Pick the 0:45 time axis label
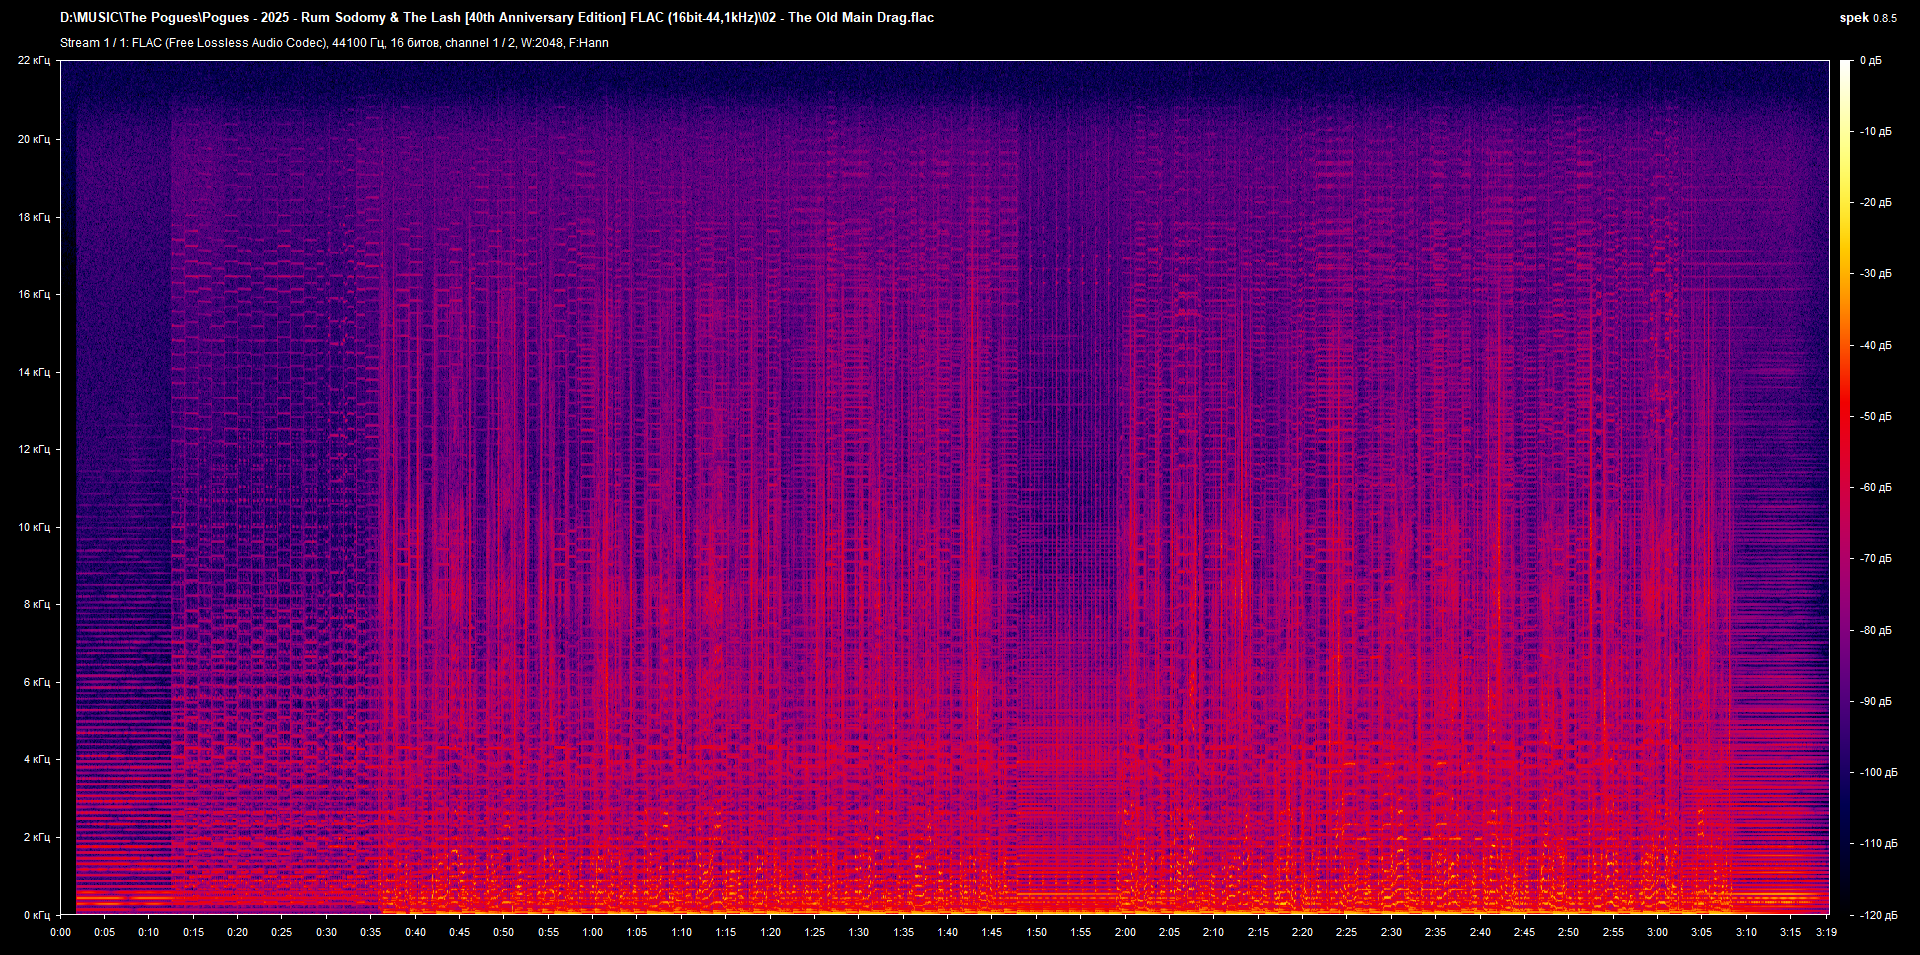1920x955 pixels. point(459,932)
